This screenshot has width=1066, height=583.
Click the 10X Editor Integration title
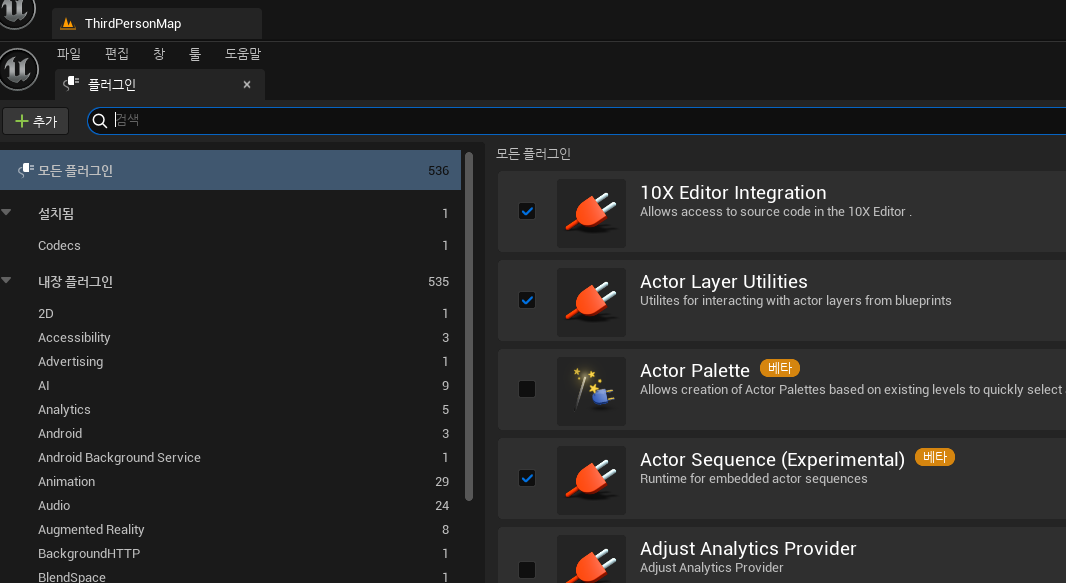click(733, 193)
